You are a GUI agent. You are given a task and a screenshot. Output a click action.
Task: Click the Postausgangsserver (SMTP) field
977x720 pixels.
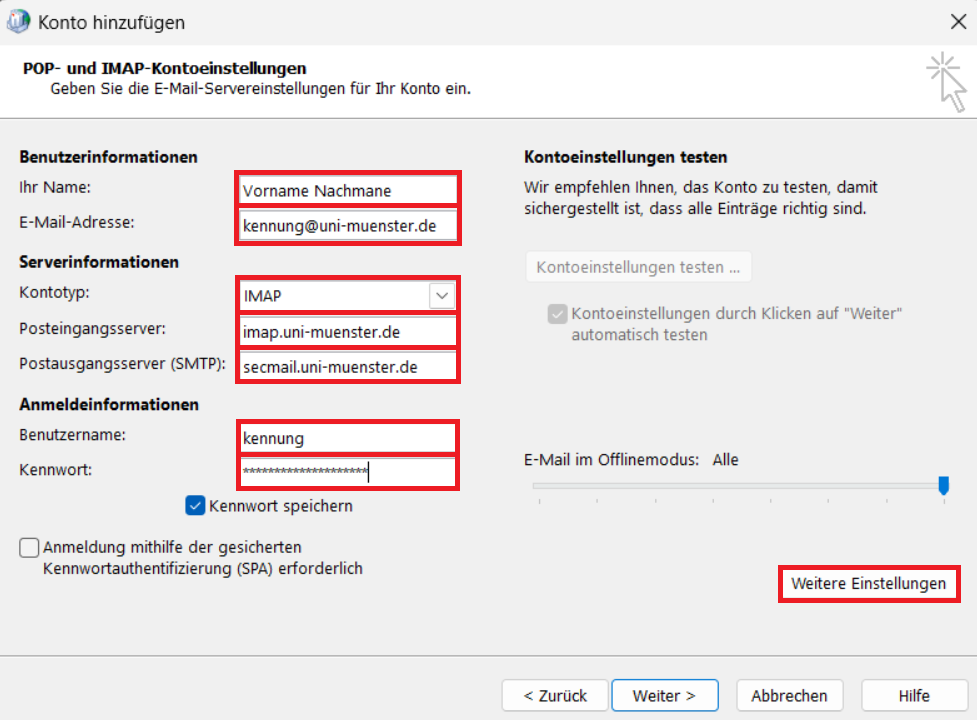(x=347, y=367)
